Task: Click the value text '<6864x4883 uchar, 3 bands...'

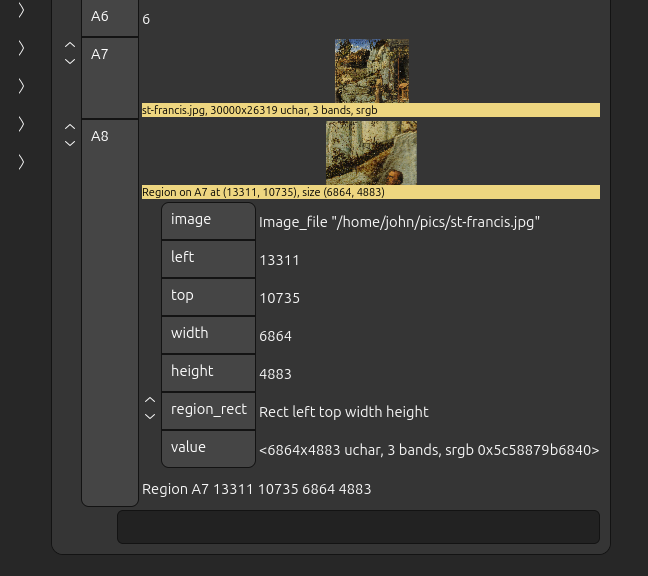Action: 429,450
